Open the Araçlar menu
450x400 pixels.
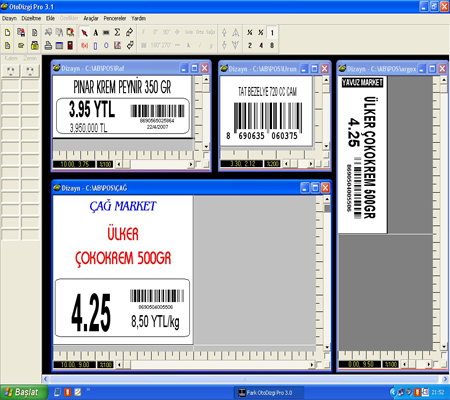(91, 18)
